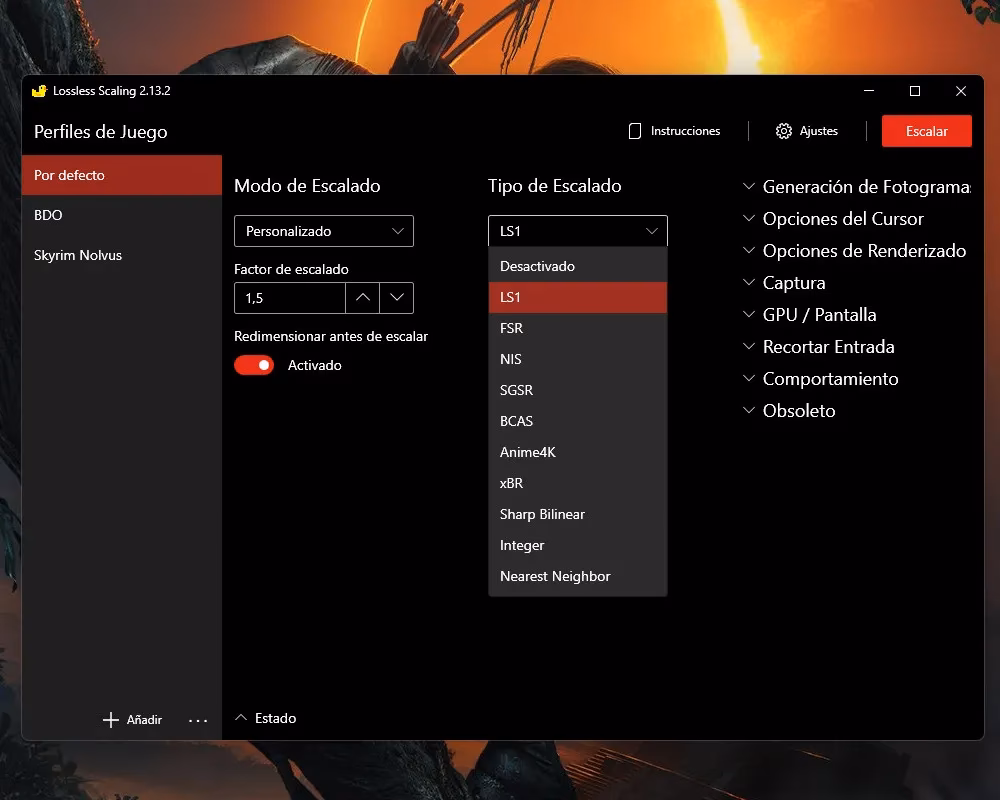Screen dimensions: 1000x800
Task: Decrease scaling factor with the down arrow
Action: (397, 298)
